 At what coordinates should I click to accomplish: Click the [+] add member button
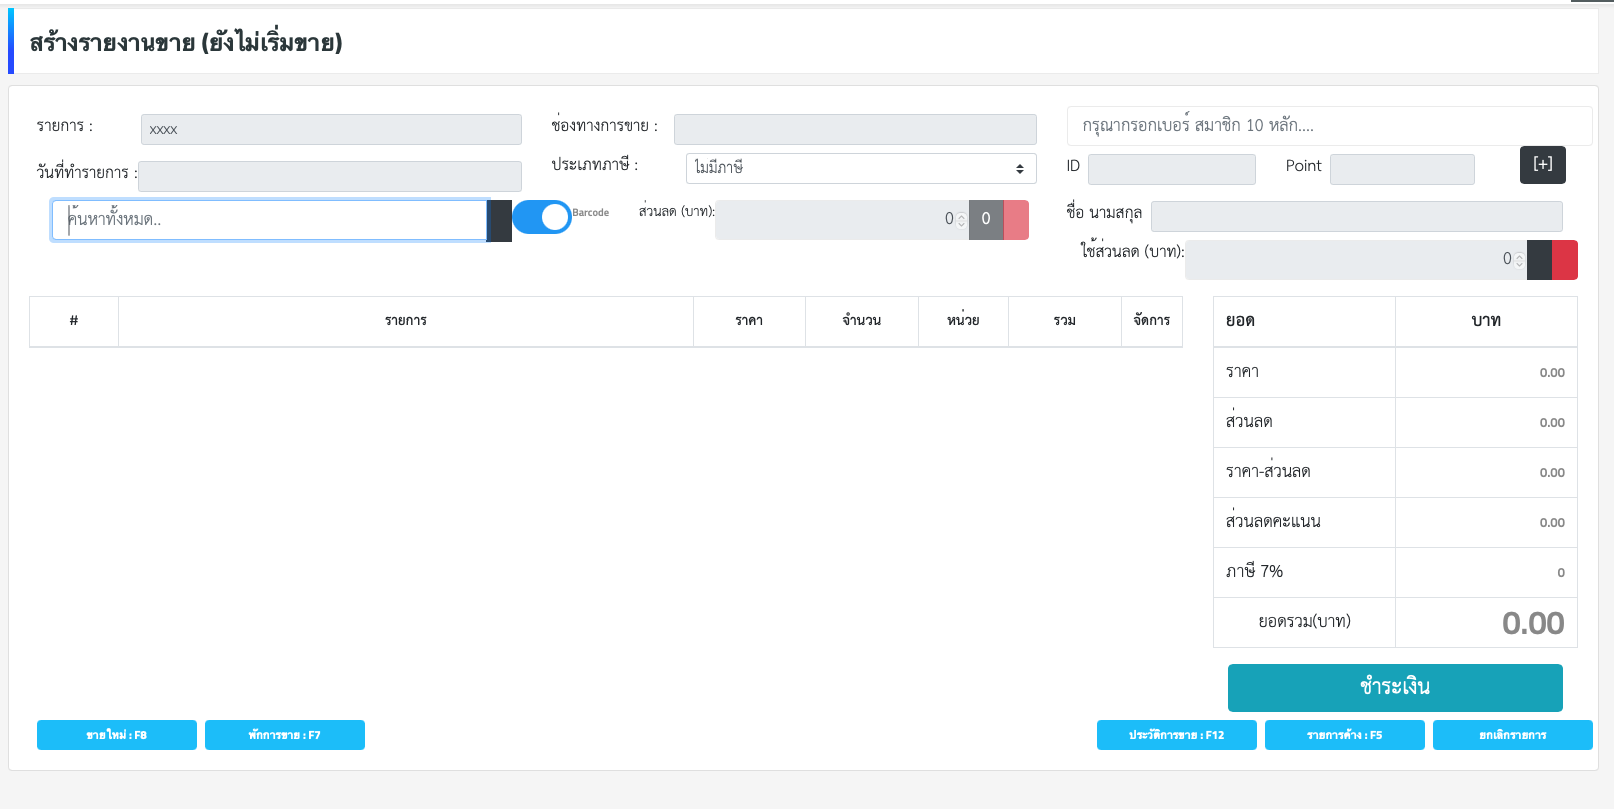tap(1542, 165)
